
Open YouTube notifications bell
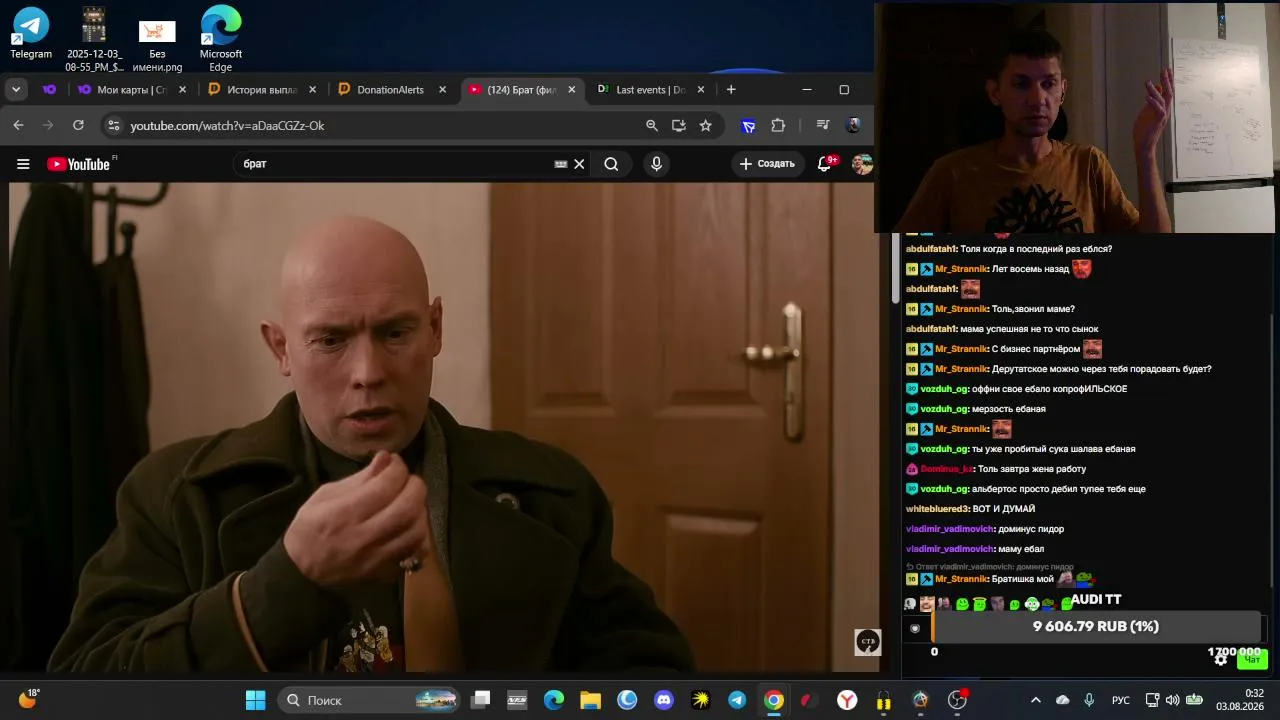click(x=825, y=164)
